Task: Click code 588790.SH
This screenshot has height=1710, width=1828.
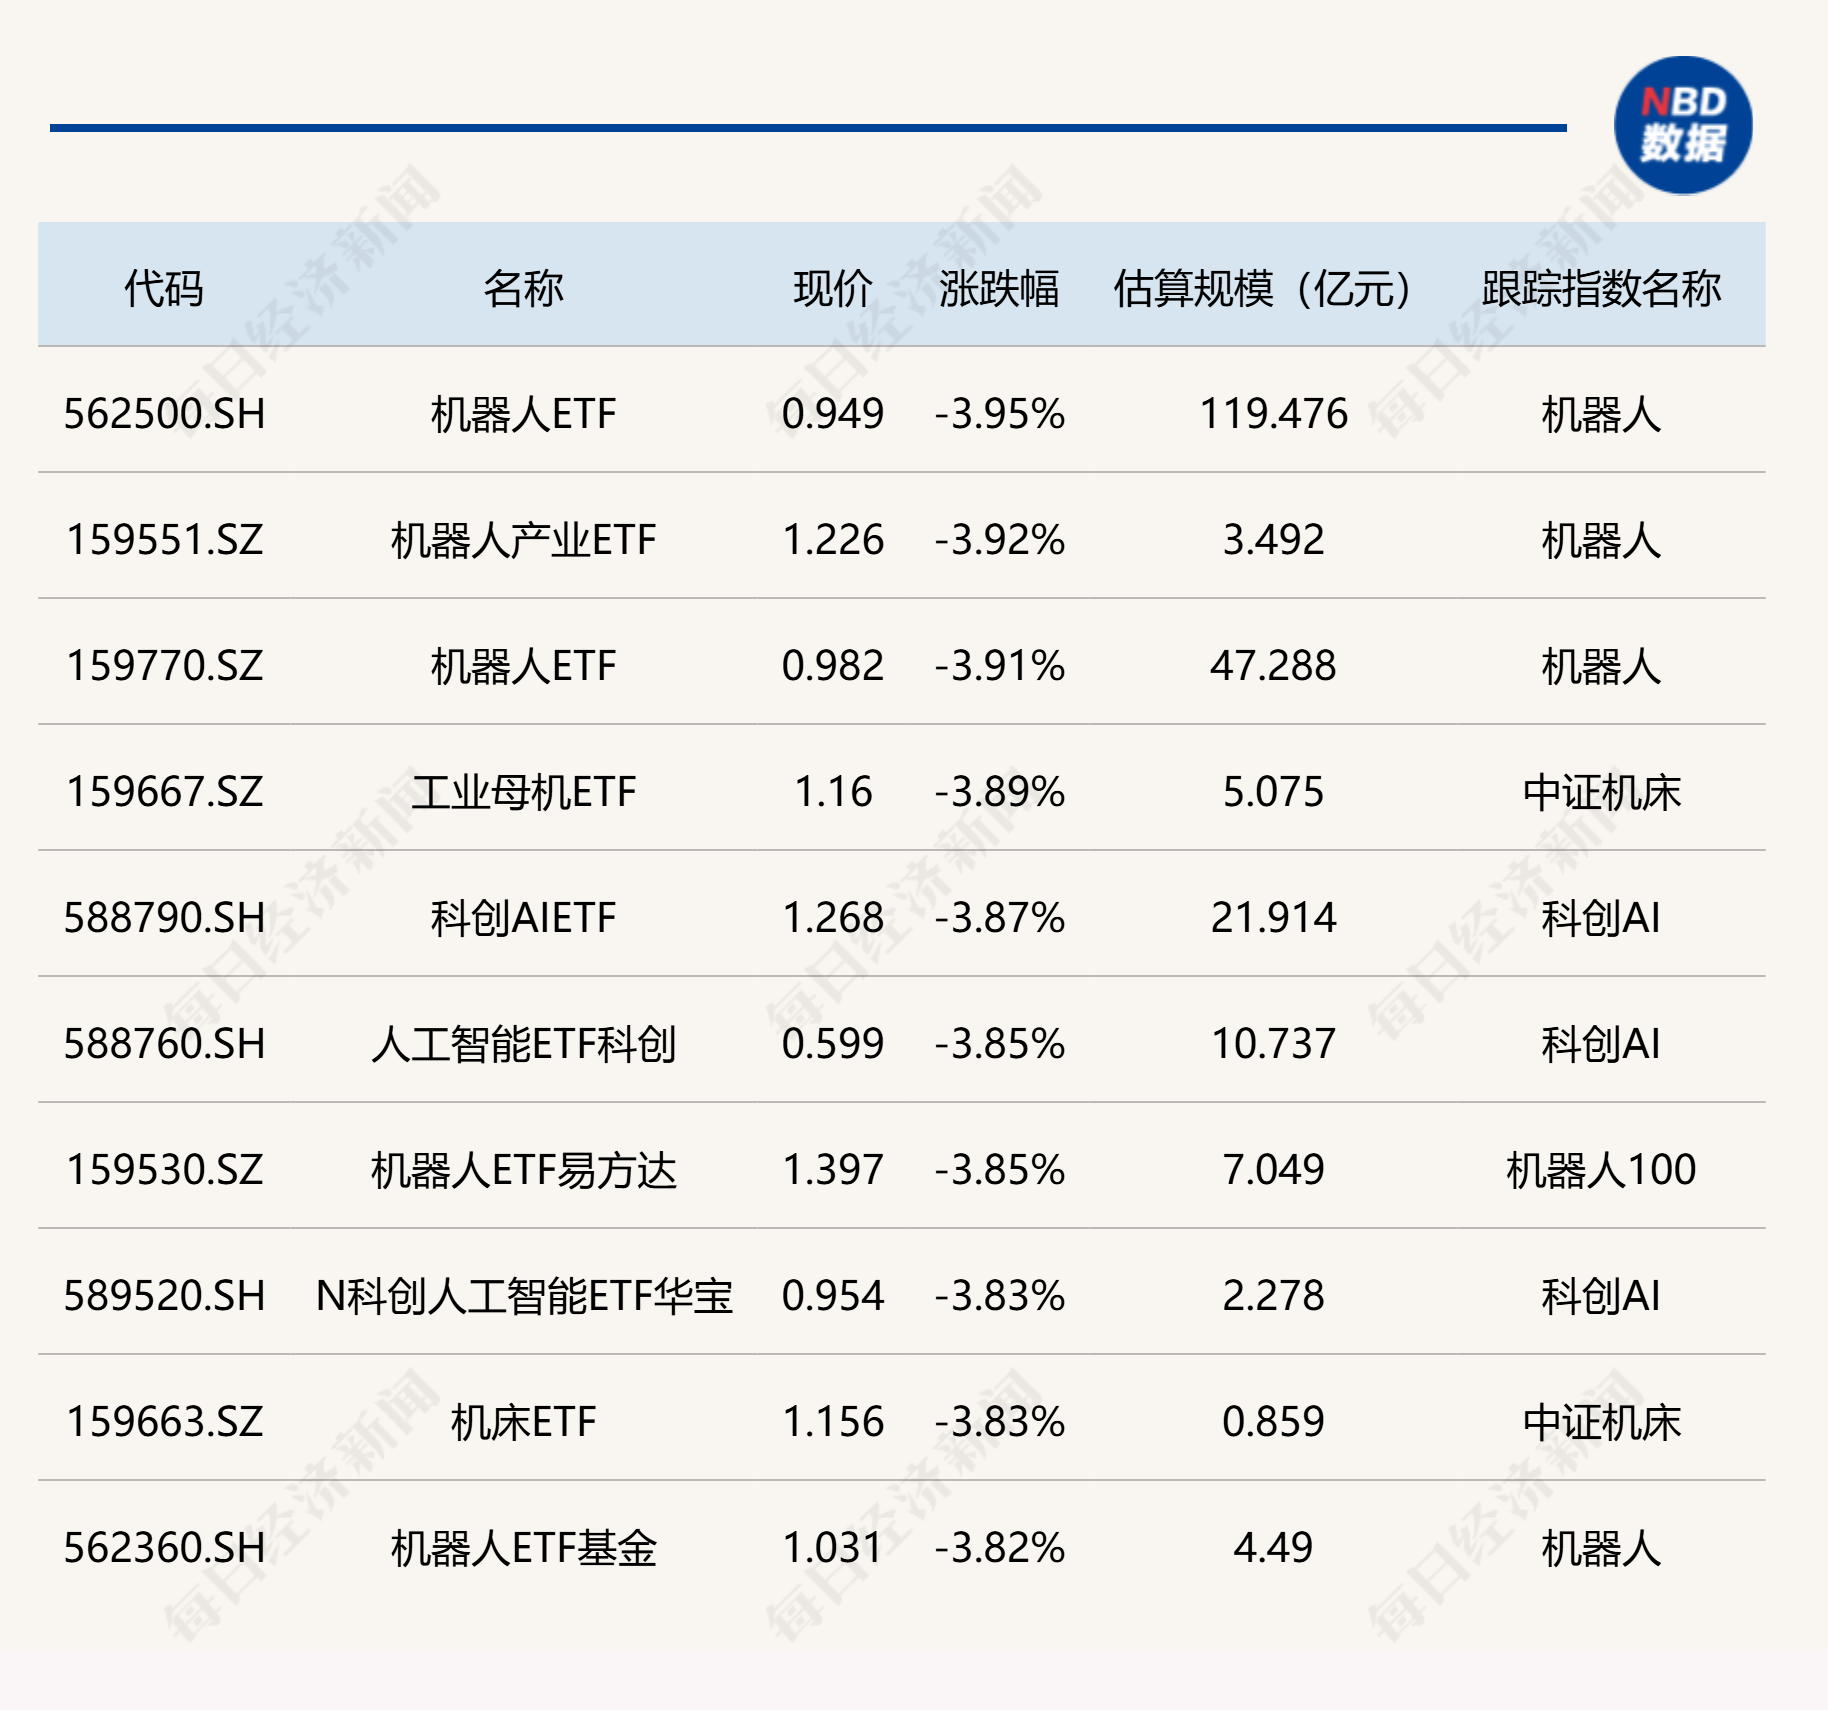Action: tap(164, 918)
